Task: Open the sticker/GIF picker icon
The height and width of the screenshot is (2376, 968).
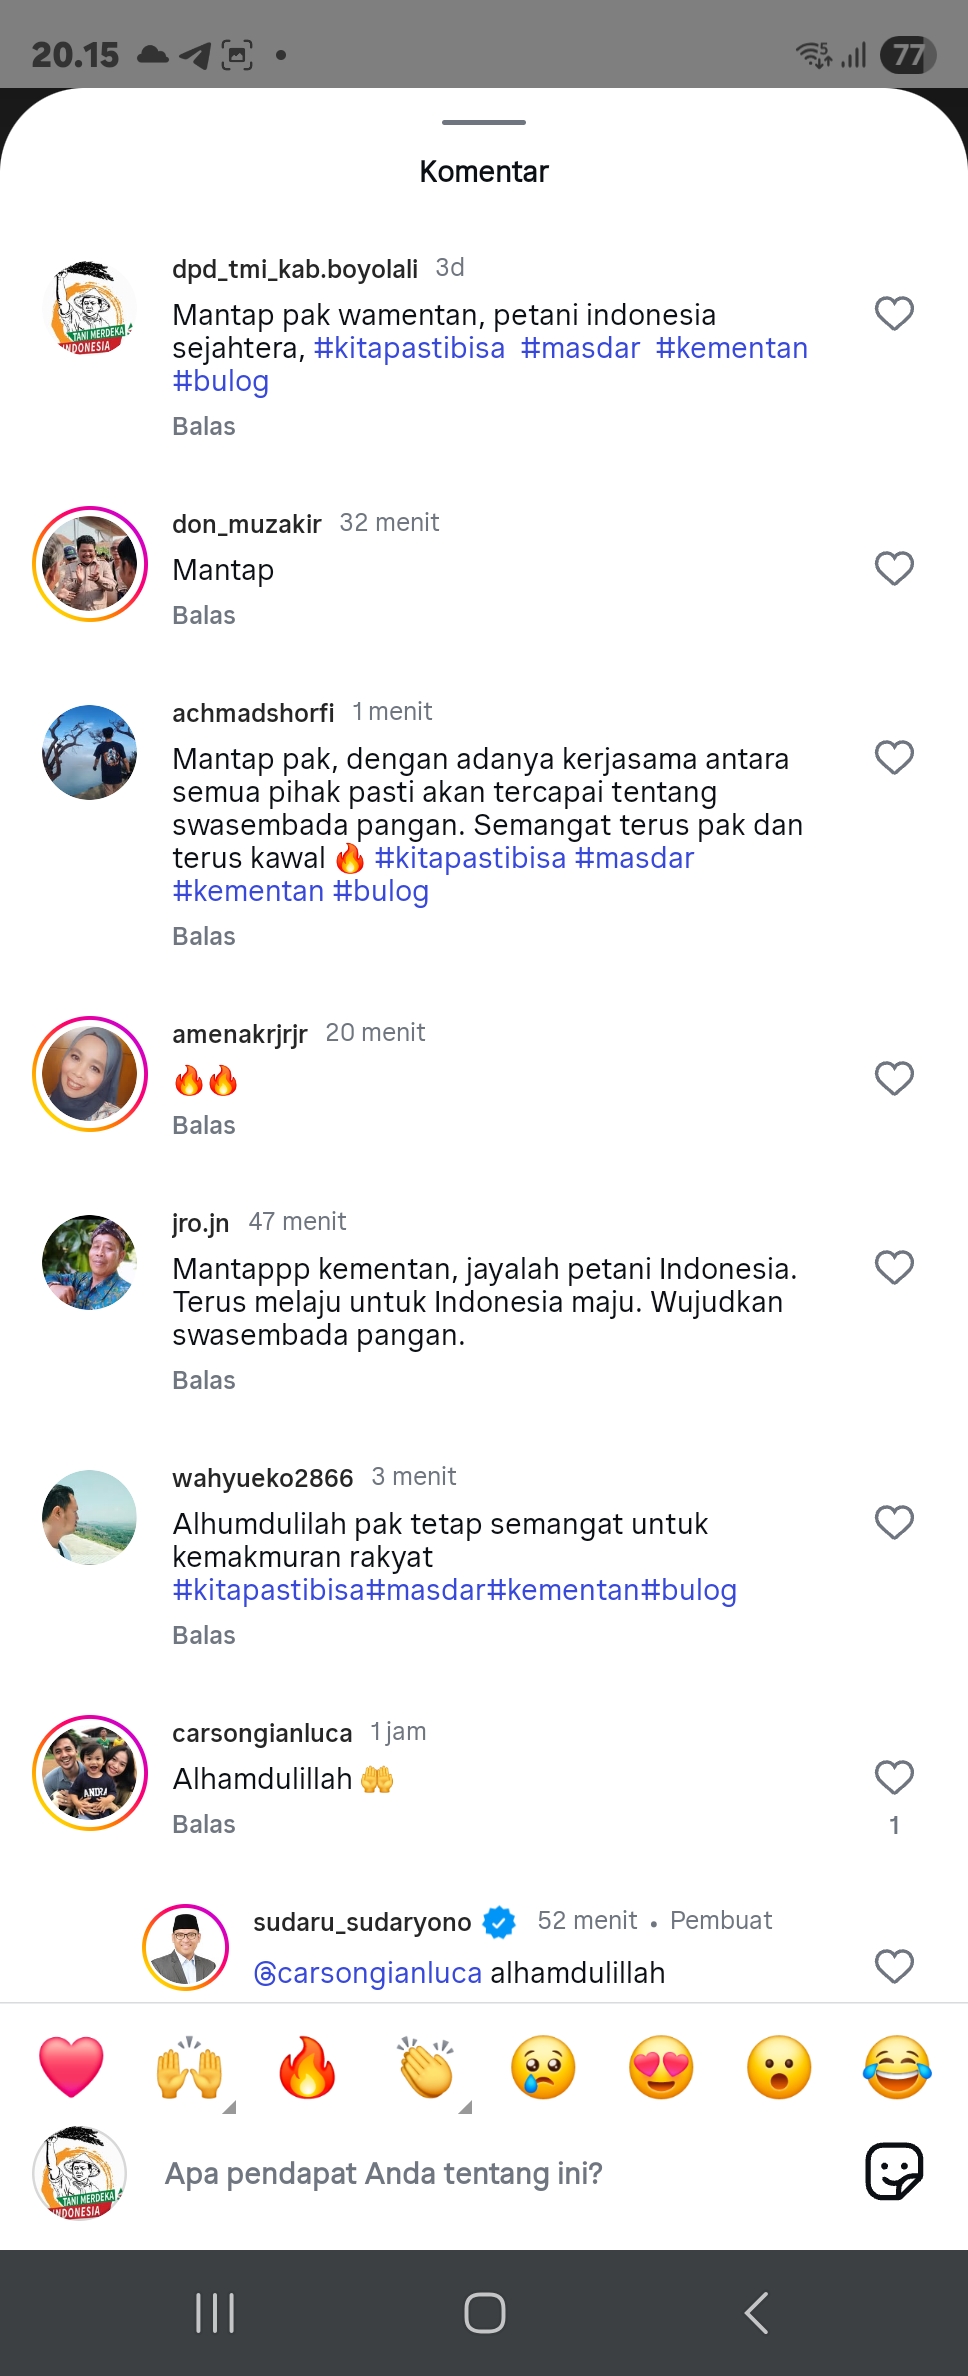Action: coord(894,2172)
